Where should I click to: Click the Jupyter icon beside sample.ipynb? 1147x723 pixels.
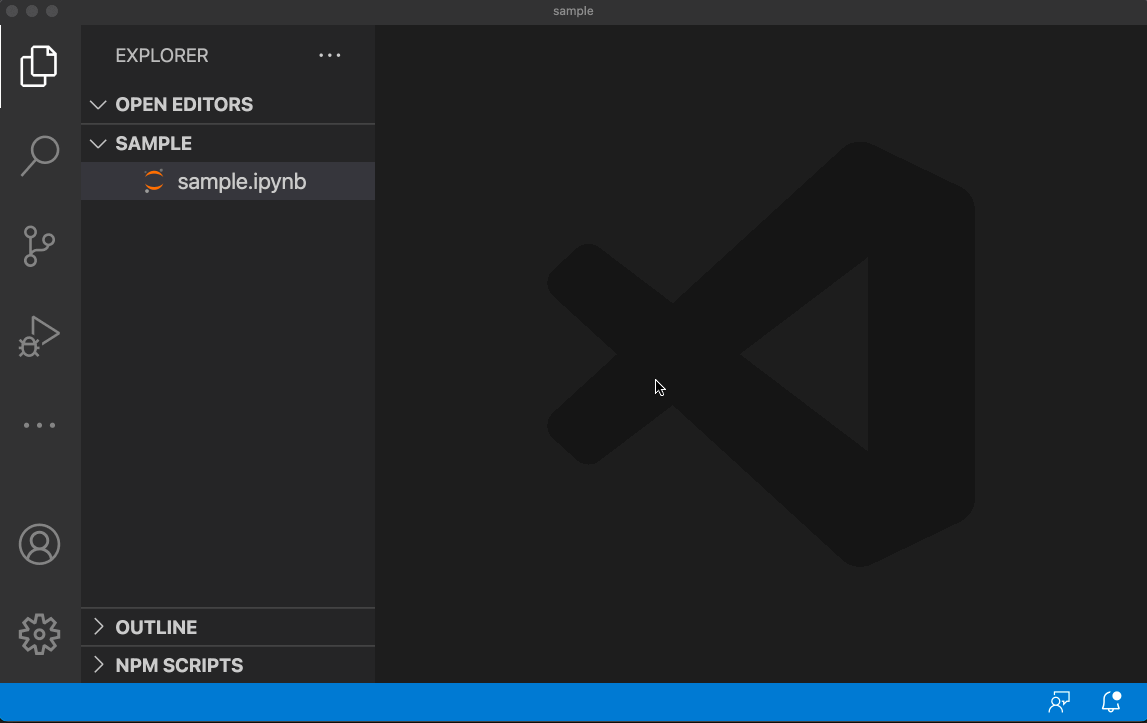[154, 181]
